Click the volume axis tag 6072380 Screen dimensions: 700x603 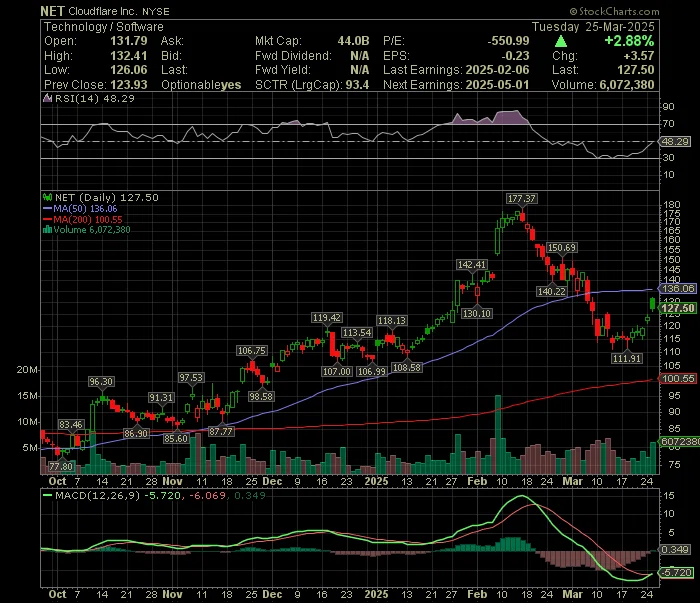pyautogui.click(x=680, y=441)
